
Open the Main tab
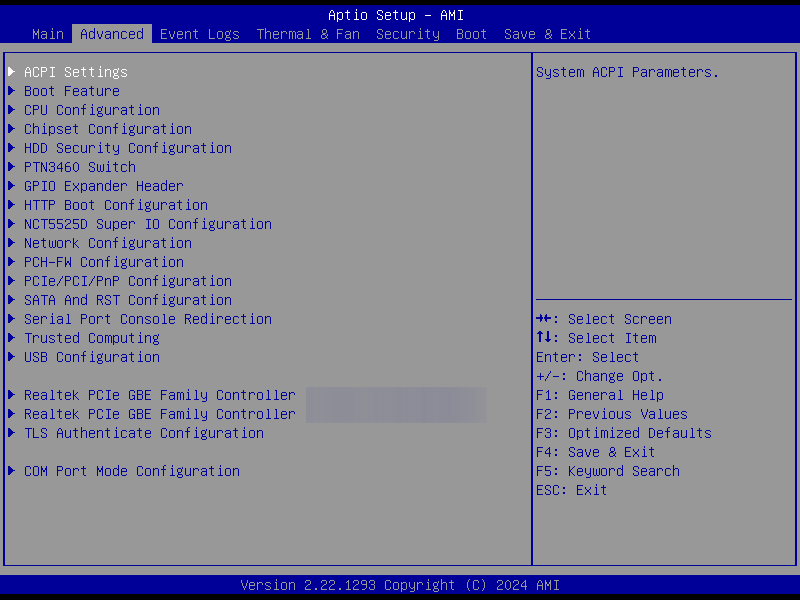48,34
